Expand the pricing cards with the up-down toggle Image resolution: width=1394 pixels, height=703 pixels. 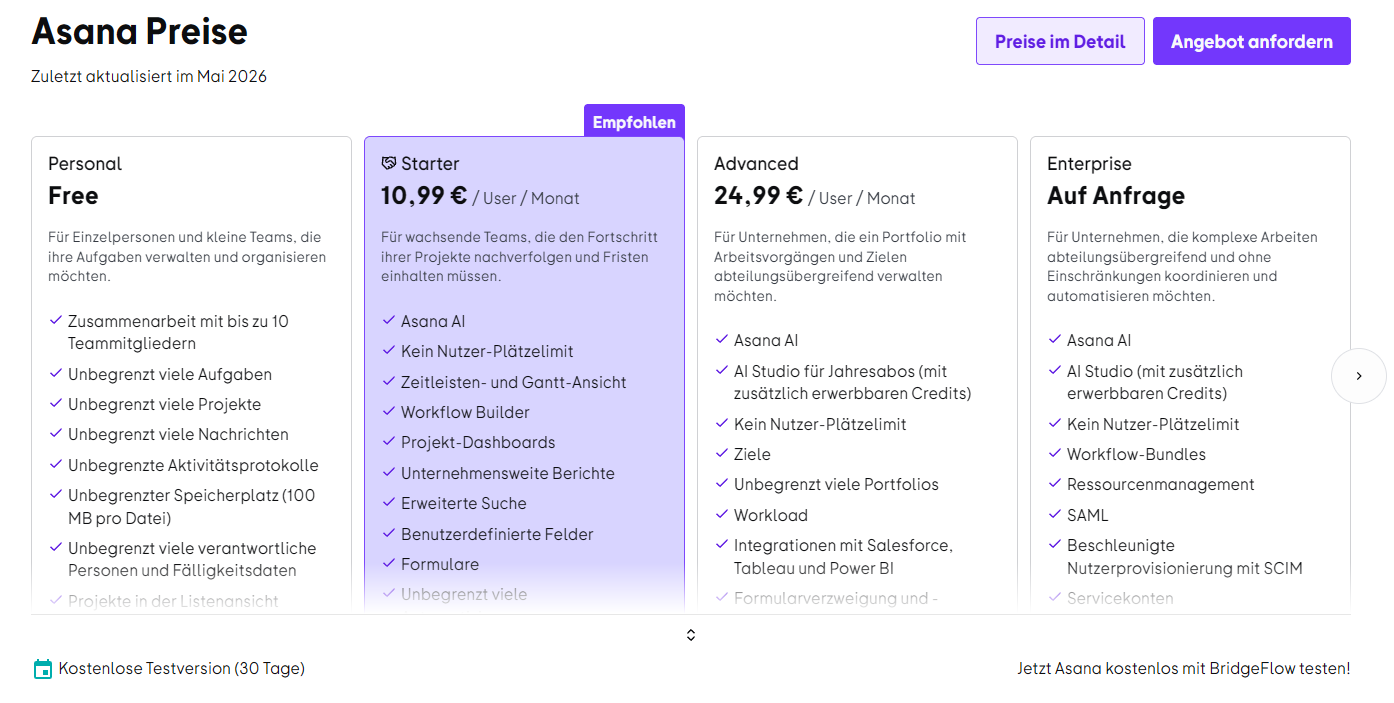(x=691, y=635)
